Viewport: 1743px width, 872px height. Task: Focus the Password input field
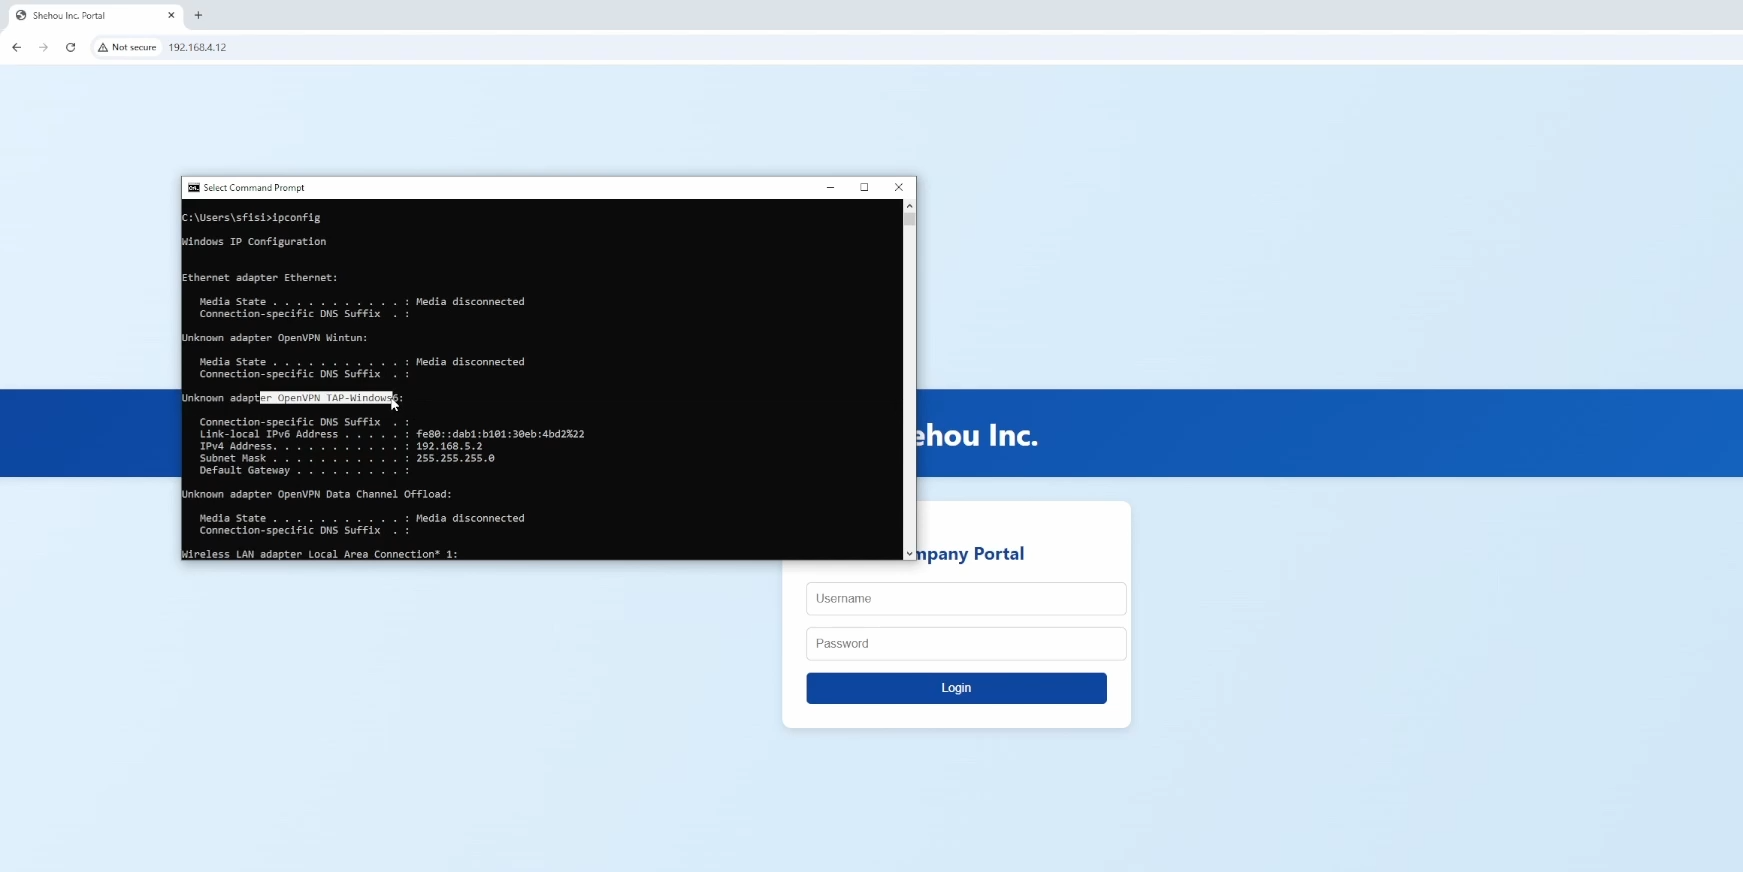coord(965,644)
